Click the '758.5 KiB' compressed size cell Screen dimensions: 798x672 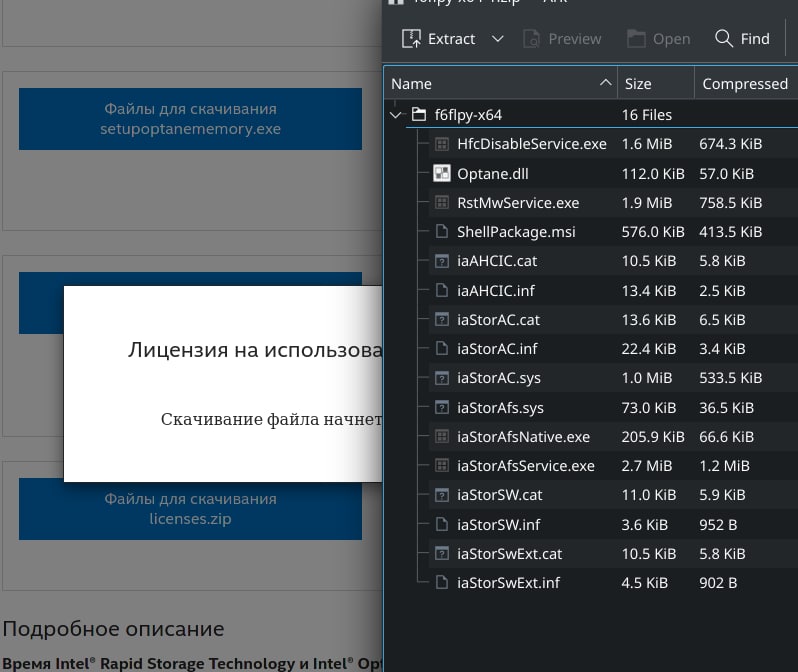tap(731, 203)
